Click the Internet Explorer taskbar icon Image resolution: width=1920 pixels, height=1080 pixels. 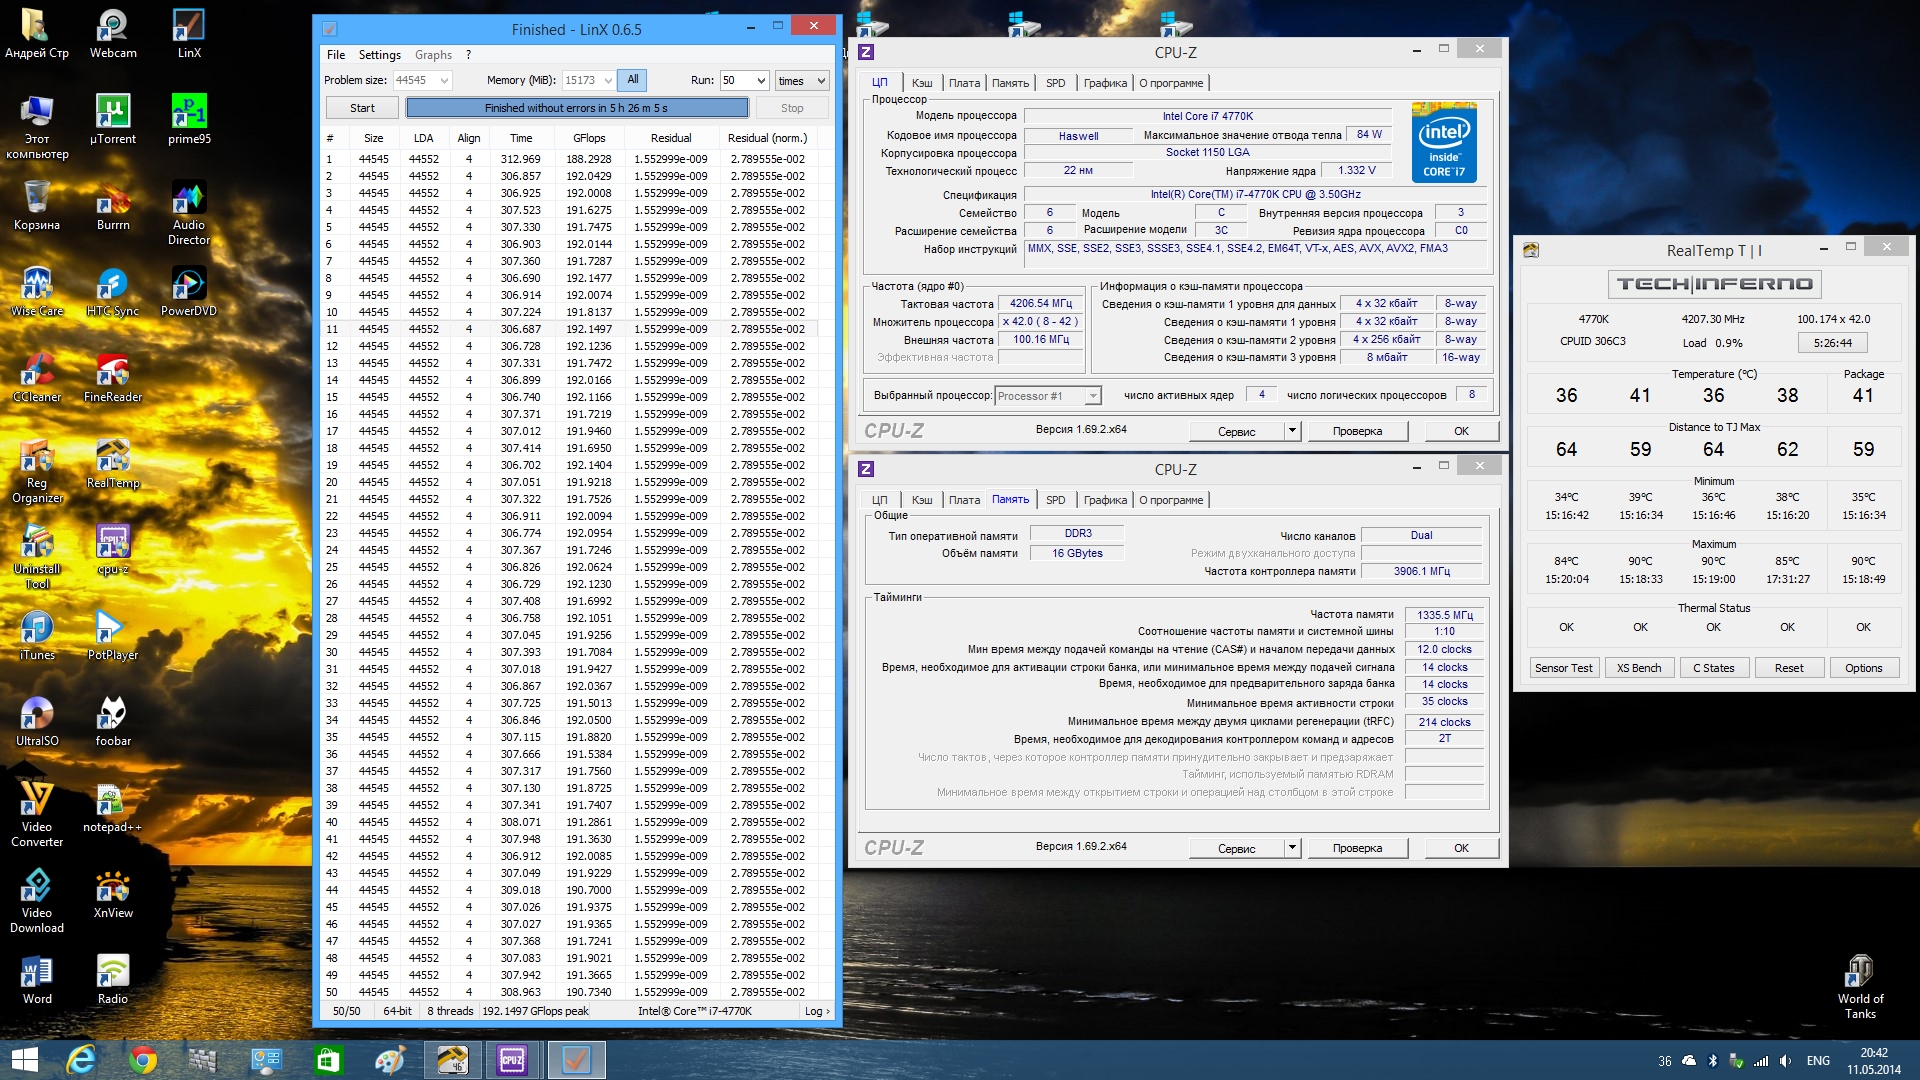(x=81, y=1060)
